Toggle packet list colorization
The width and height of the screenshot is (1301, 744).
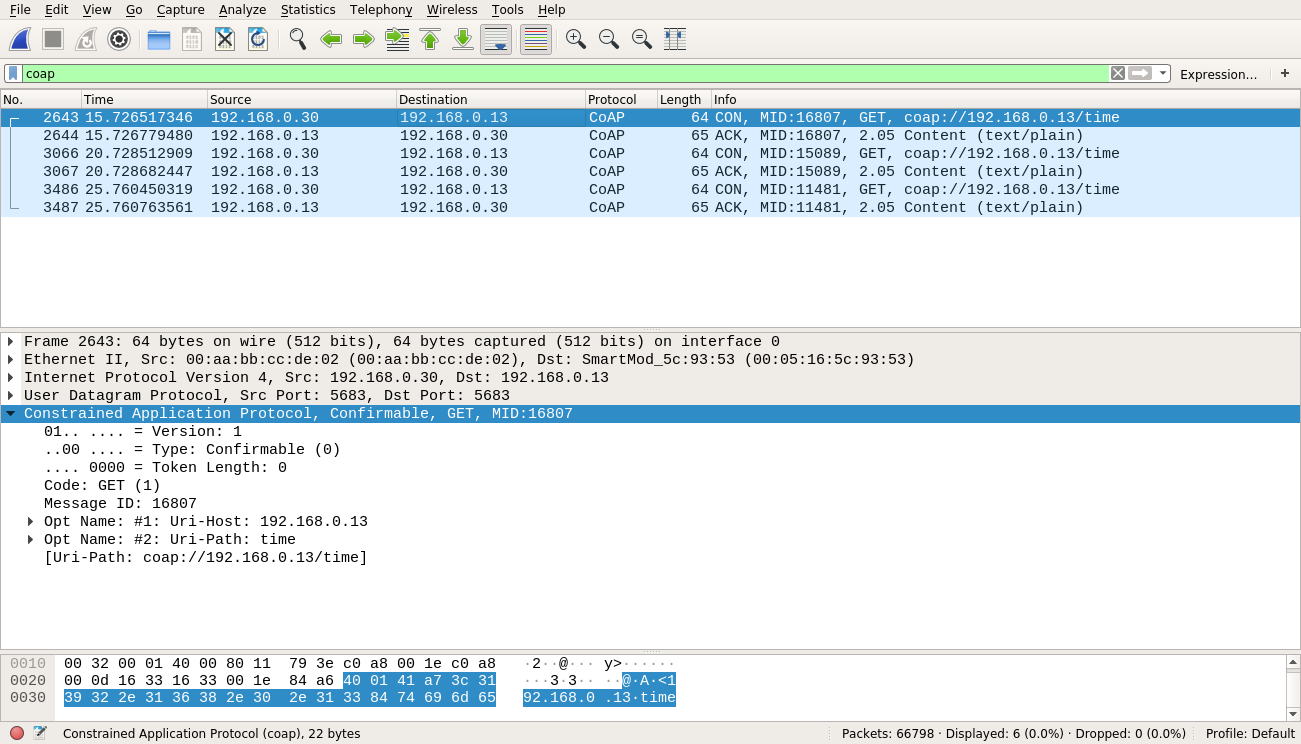(x=536, y=39)
